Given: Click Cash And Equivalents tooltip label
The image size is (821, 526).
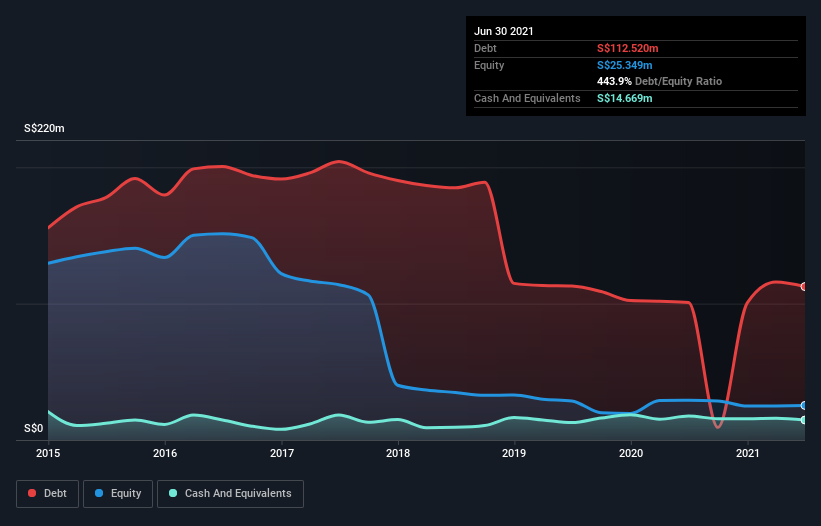Looking at the screenshot, I should (527, 98).
